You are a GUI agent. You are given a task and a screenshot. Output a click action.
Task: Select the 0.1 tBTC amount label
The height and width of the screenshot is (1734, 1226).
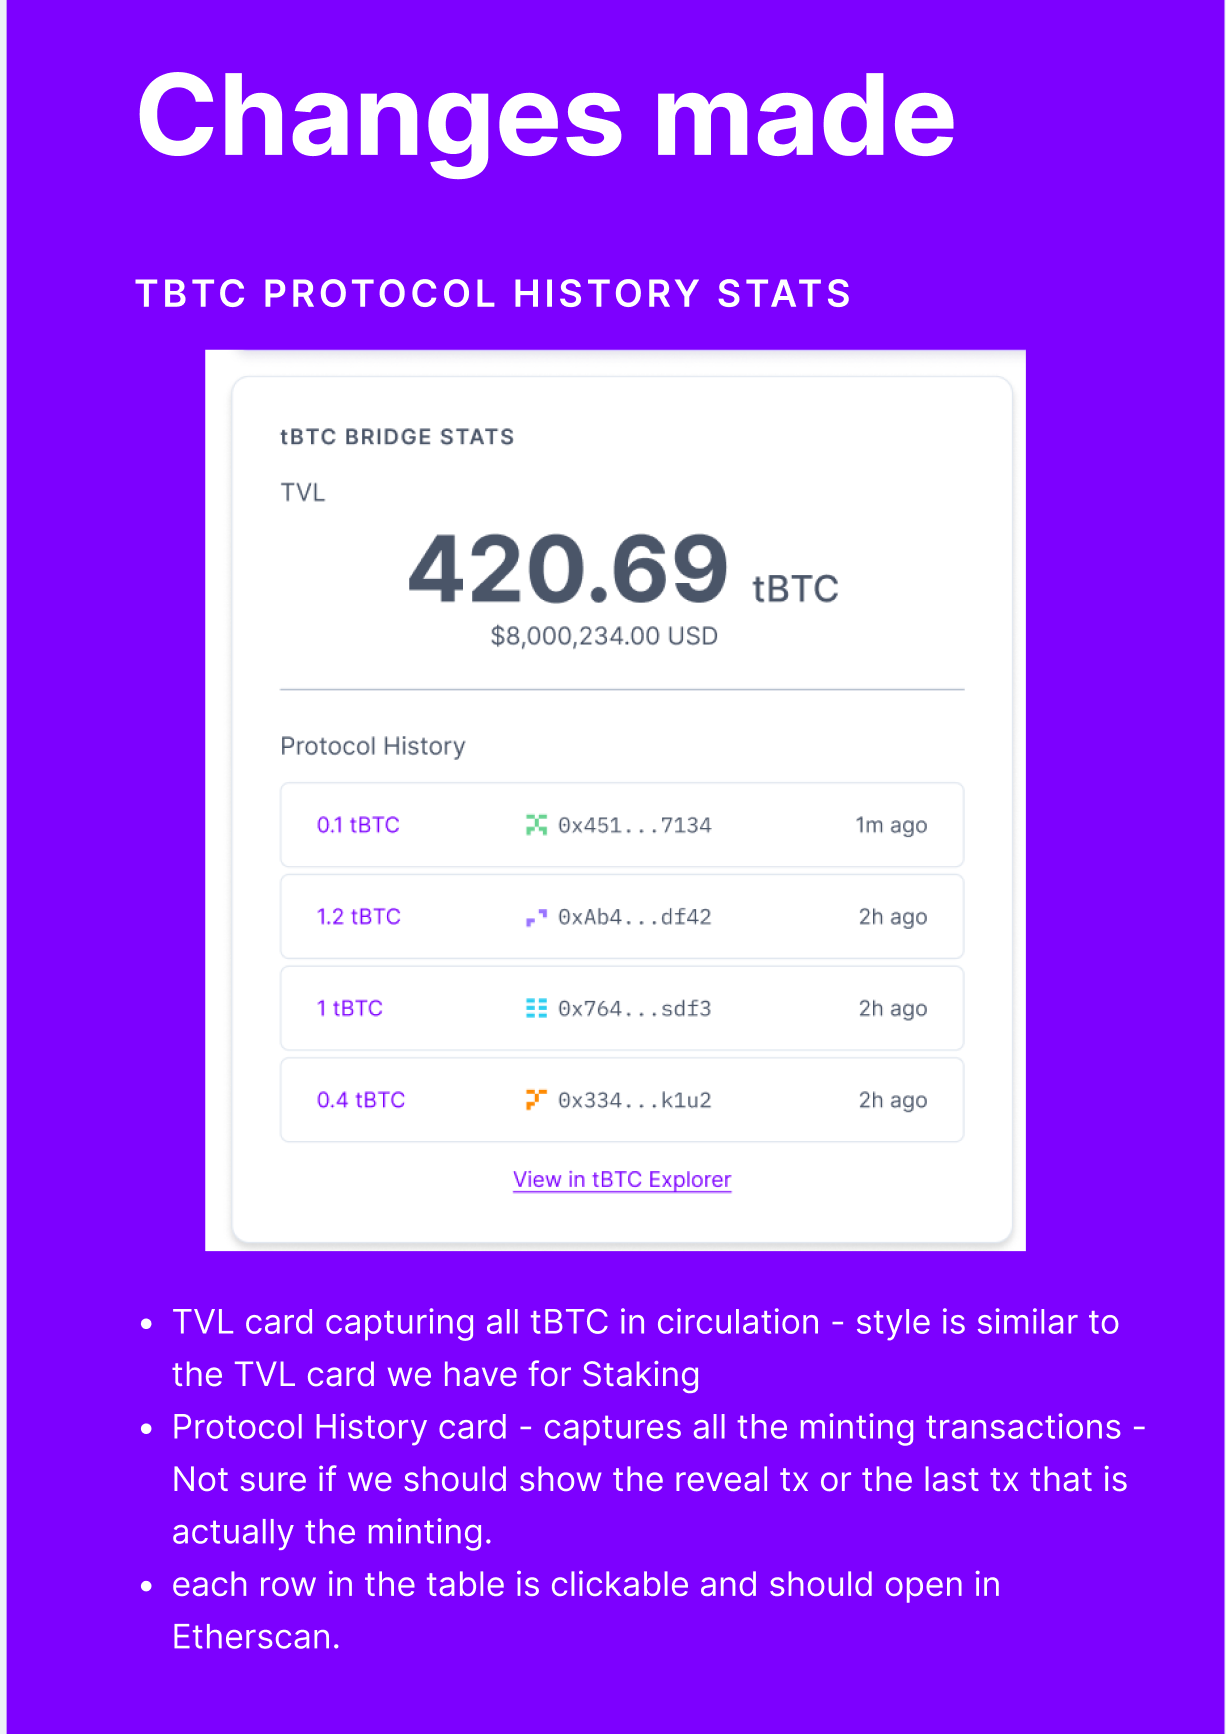(x=358, y=825)
